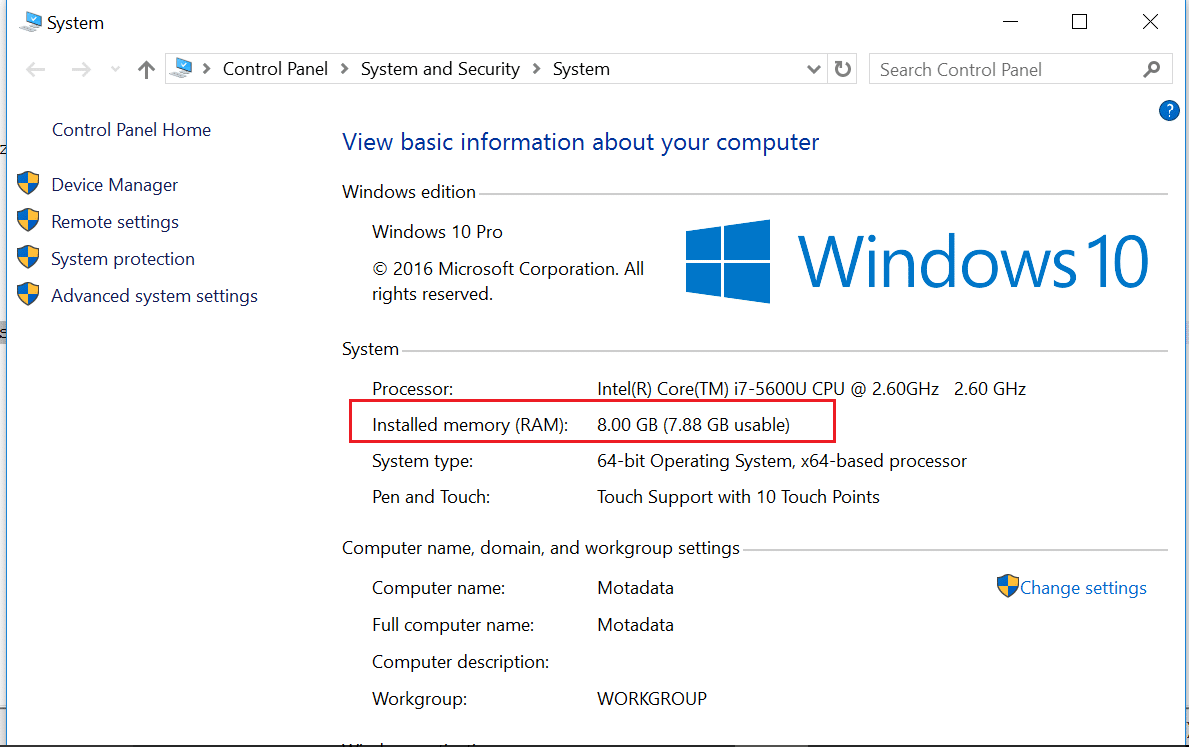Click the shield icon beside Remote settings
Image resolution: width=1189 pixels, height=747 pixels.
28,221
